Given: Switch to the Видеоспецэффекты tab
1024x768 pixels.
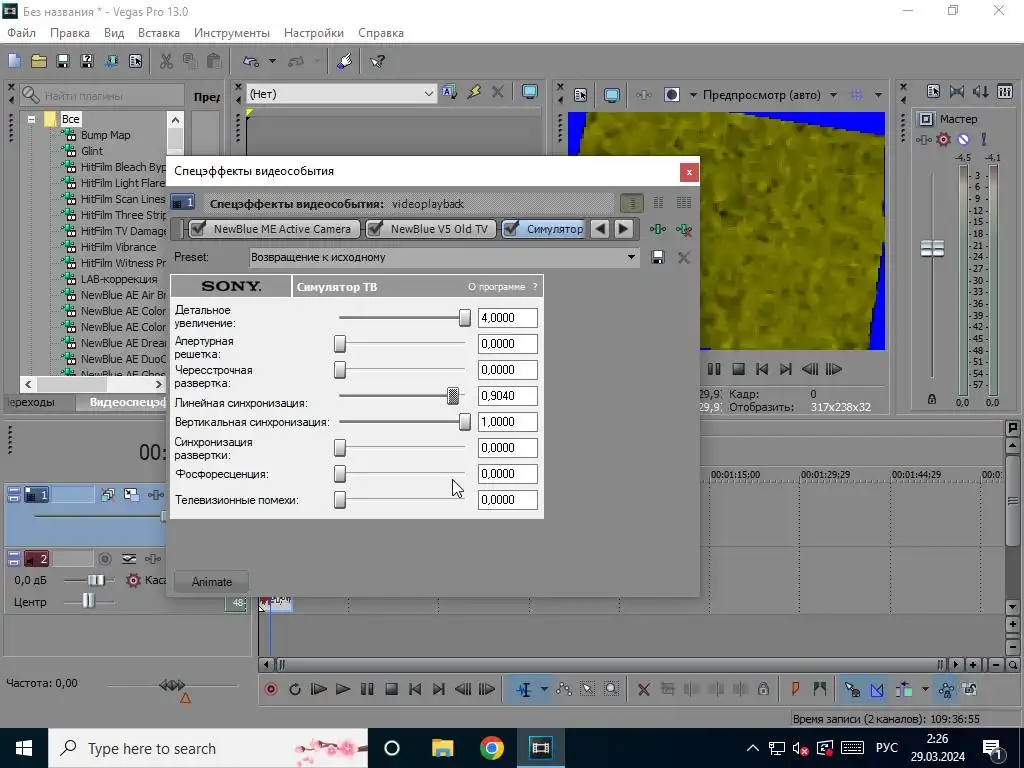Looking at the screenshot, I should point(128,402).
